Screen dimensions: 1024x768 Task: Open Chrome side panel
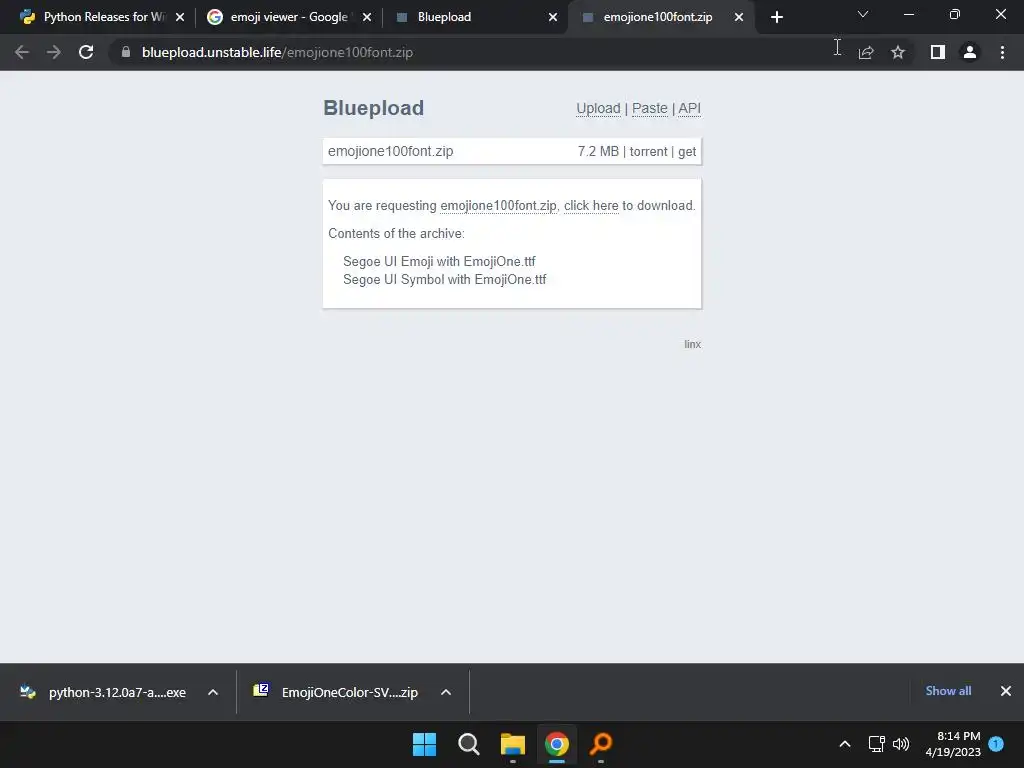point(938,52)
